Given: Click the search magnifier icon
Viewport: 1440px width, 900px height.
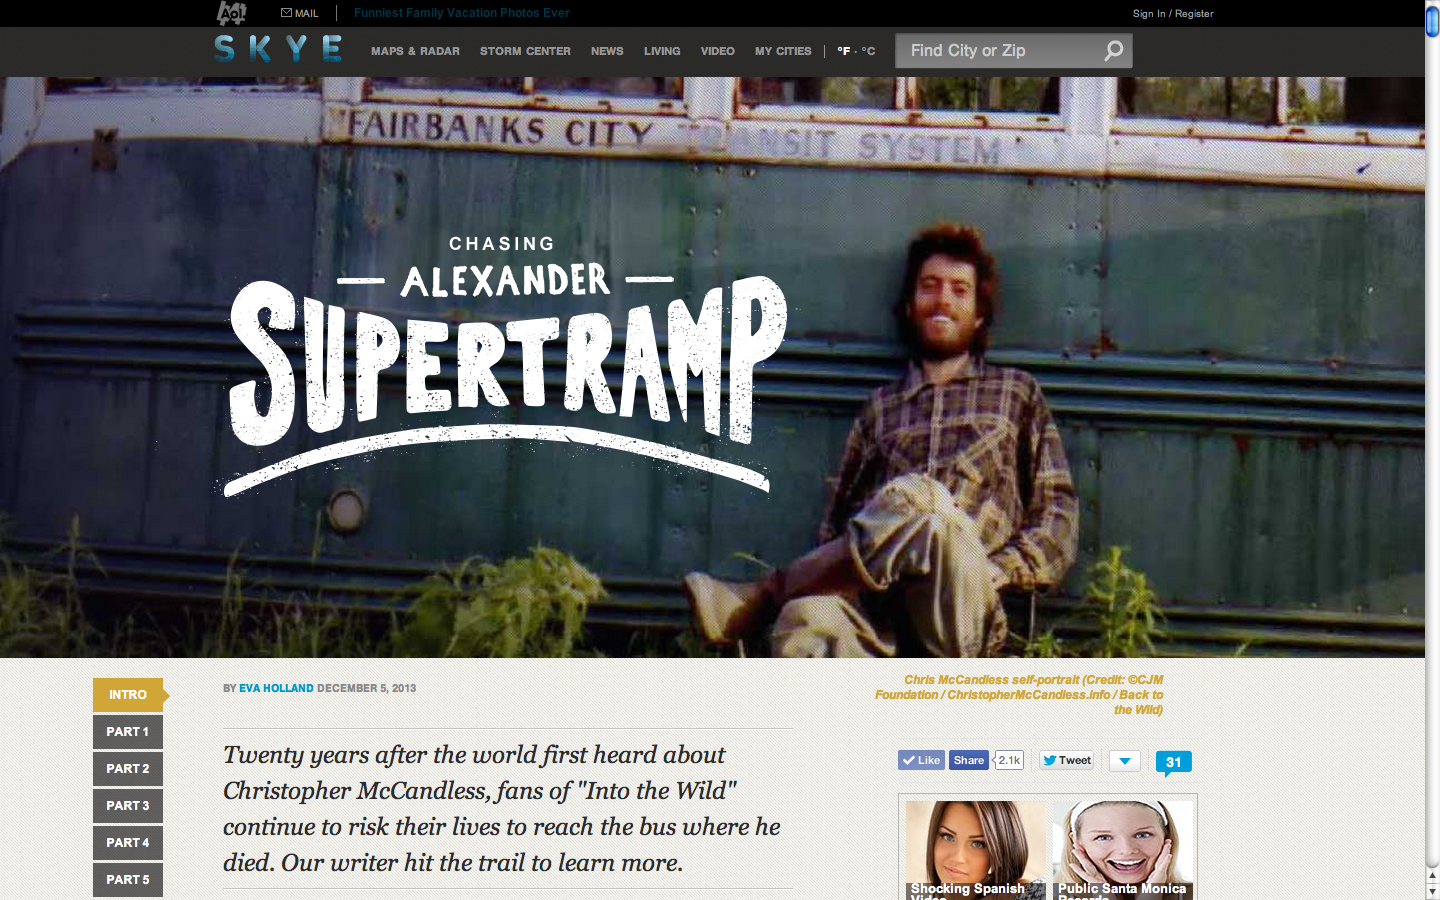Looking at the screenshot, I should [x=1113, y=51].
